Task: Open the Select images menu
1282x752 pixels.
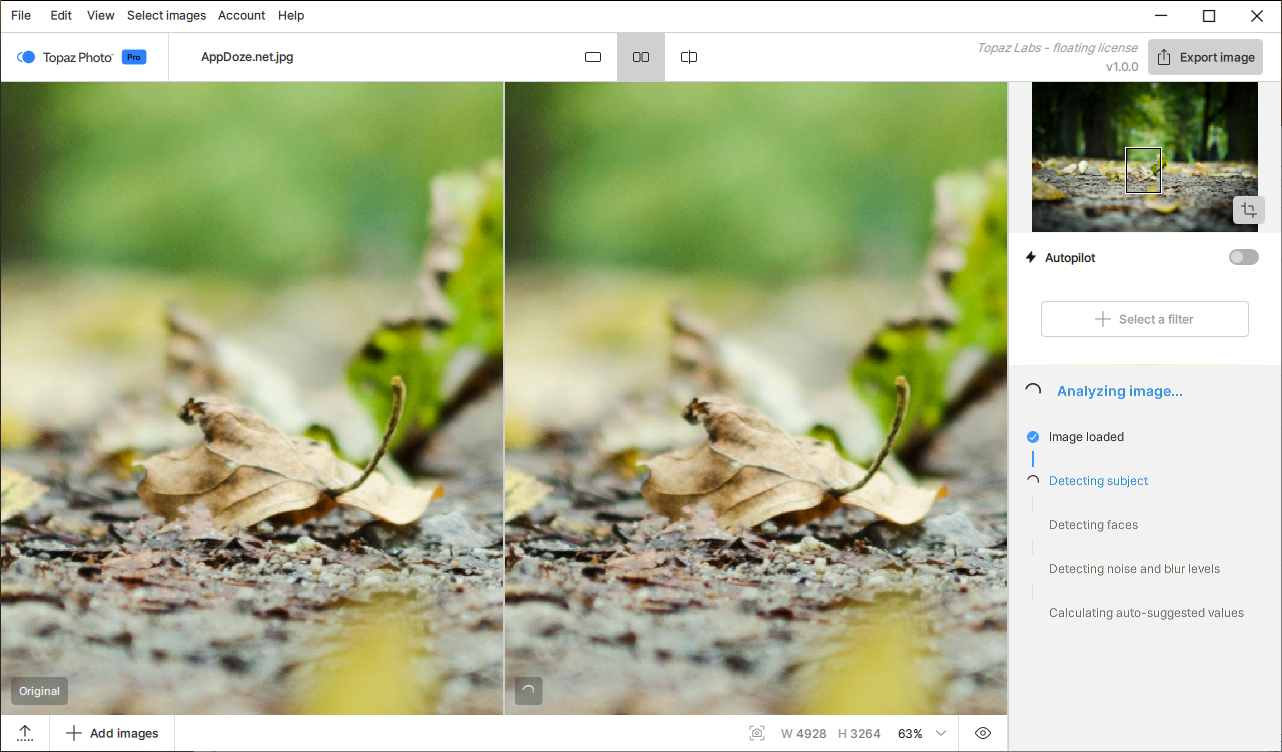Action: pos(166,15)
